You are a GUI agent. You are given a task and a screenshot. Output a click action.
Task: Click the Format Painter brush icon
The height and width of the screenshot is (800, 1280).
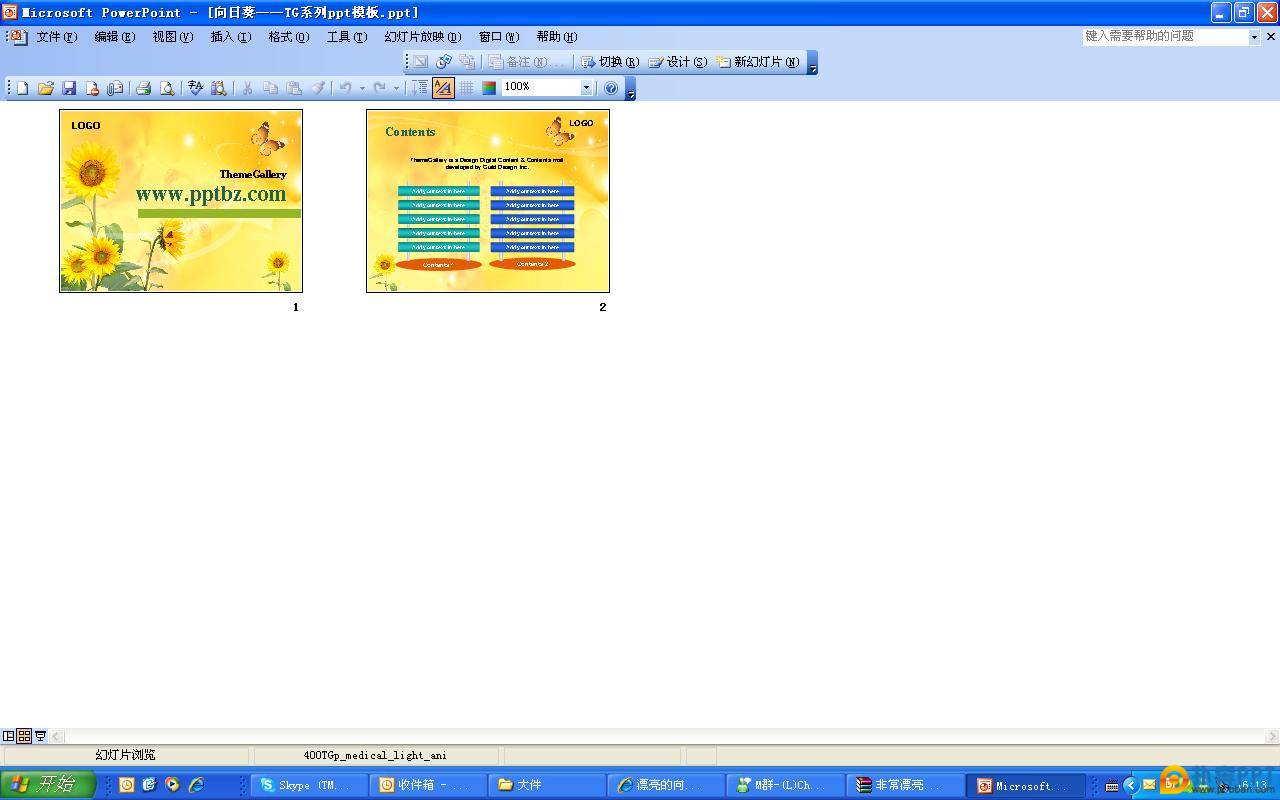click(x=317, y=88)
